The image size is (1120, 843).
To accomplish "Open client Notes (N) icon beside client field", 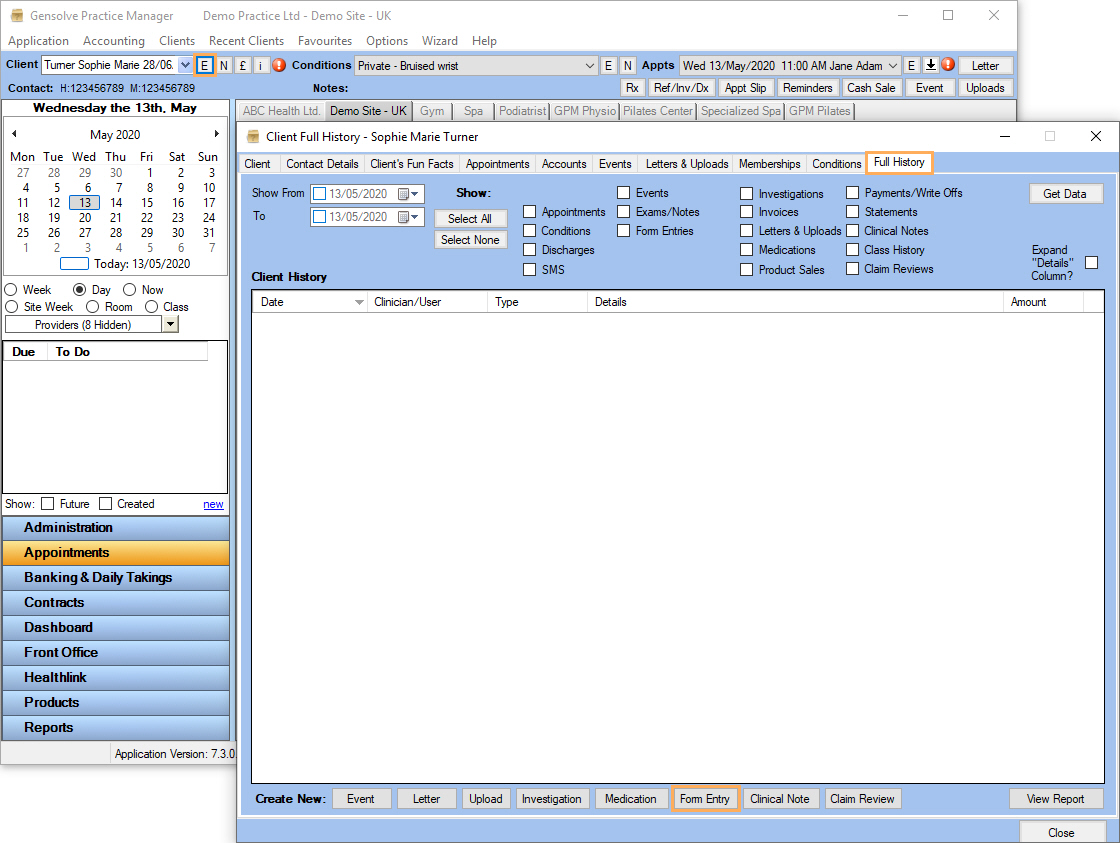I will [x=224, y=65].
